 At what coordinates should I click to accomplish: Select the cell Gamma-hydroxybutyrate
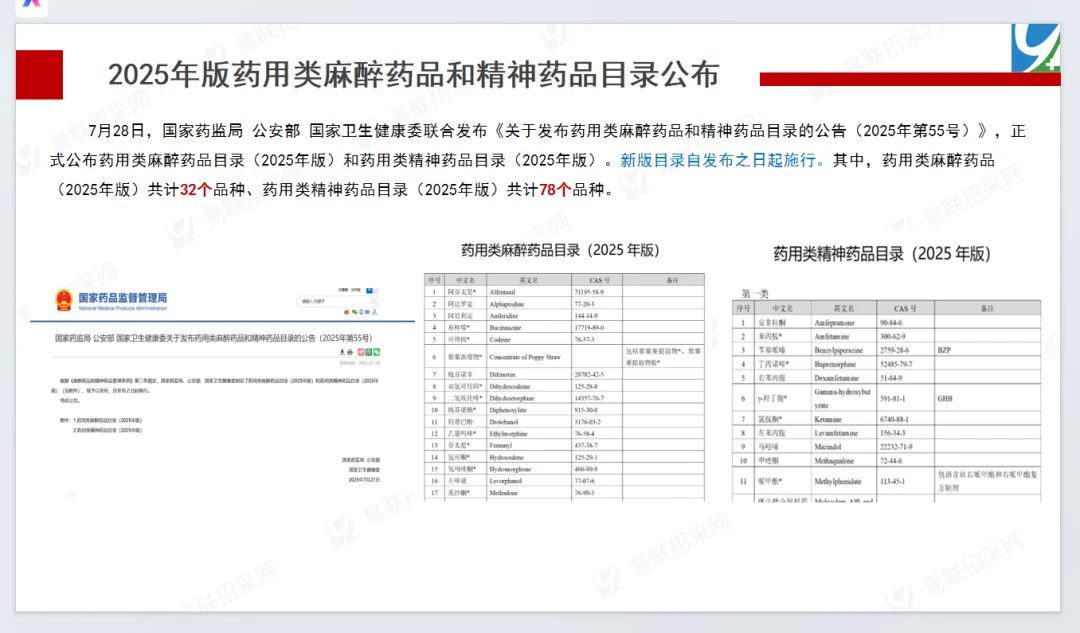(x=844, y=398)
